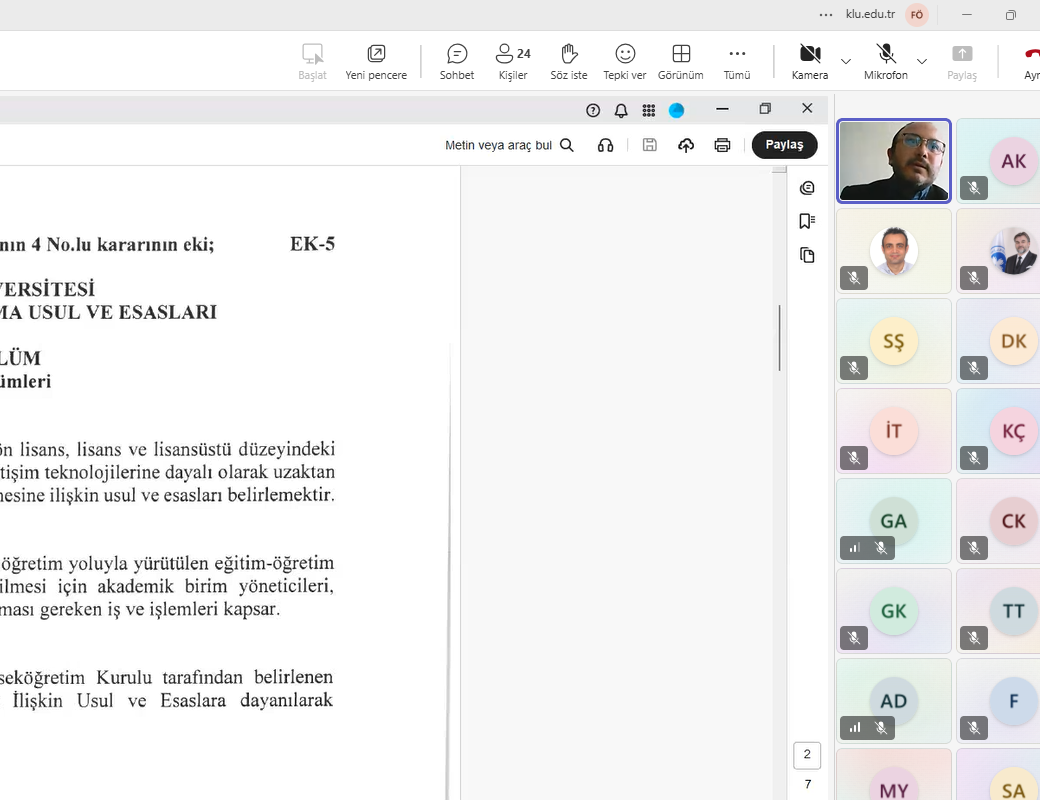The image size is (1040, 800).
Task: Expand Mikrofon options dropdown arrow
Action: [x=922, y=62]
